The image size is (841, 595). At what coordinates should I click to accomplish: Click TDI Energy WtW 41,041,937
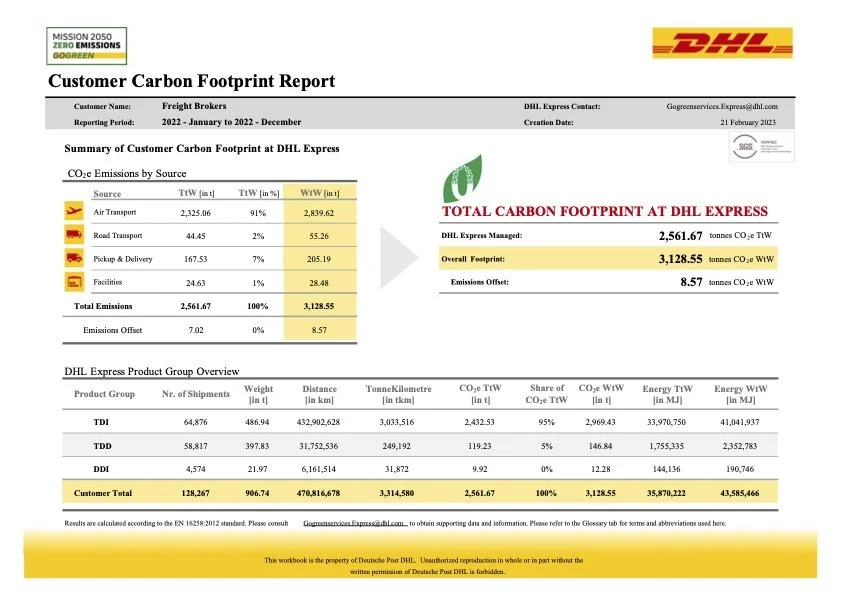coord(740,422)
